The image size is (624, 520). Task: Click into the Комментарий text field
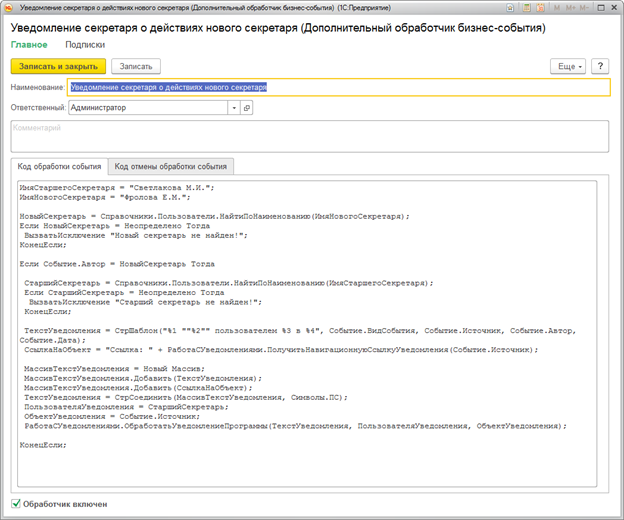(309, 136)
